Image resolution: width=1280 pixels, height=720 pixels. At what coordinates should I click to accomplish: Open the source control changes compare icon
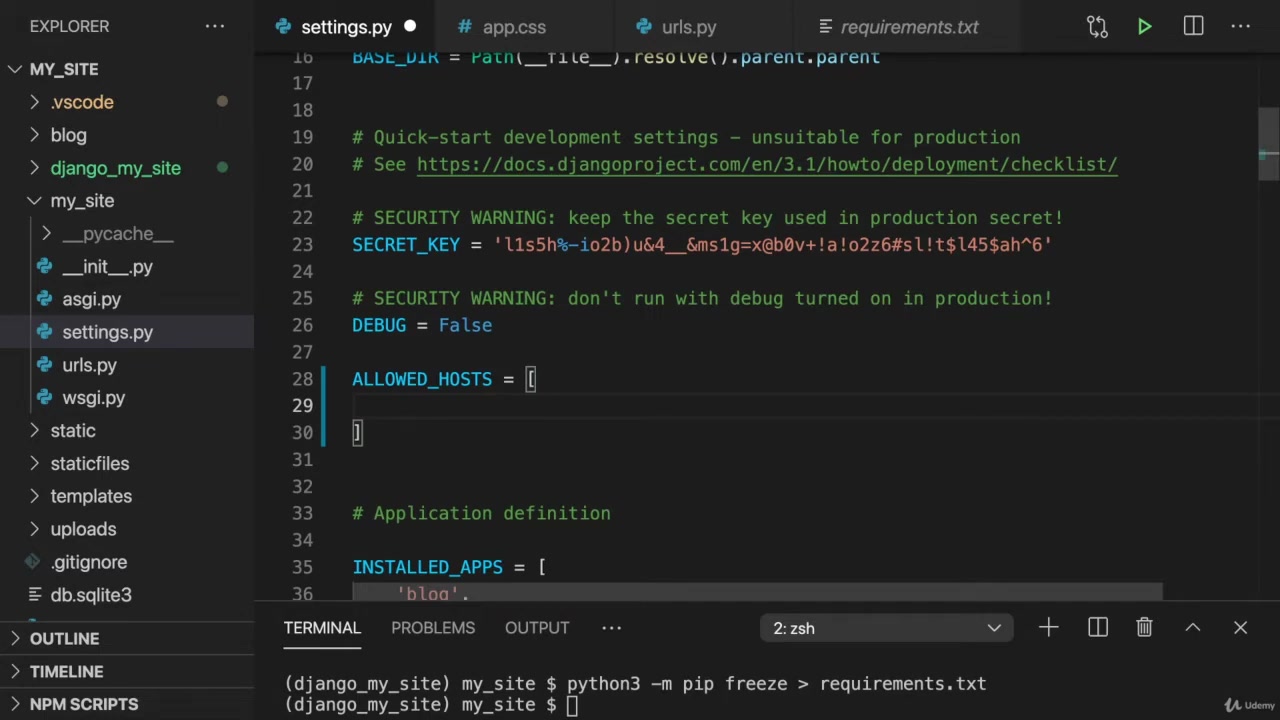point(1097,27)
